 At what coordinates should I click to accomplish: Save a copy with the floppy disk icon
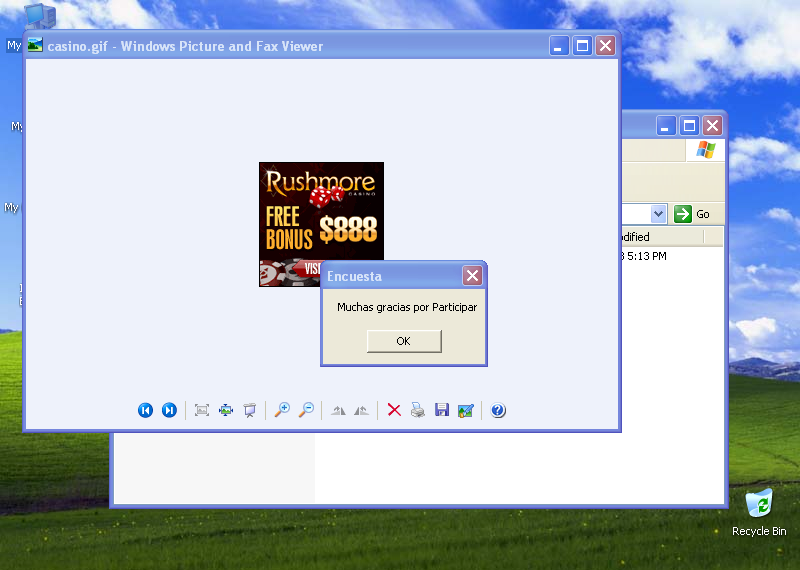442,410
